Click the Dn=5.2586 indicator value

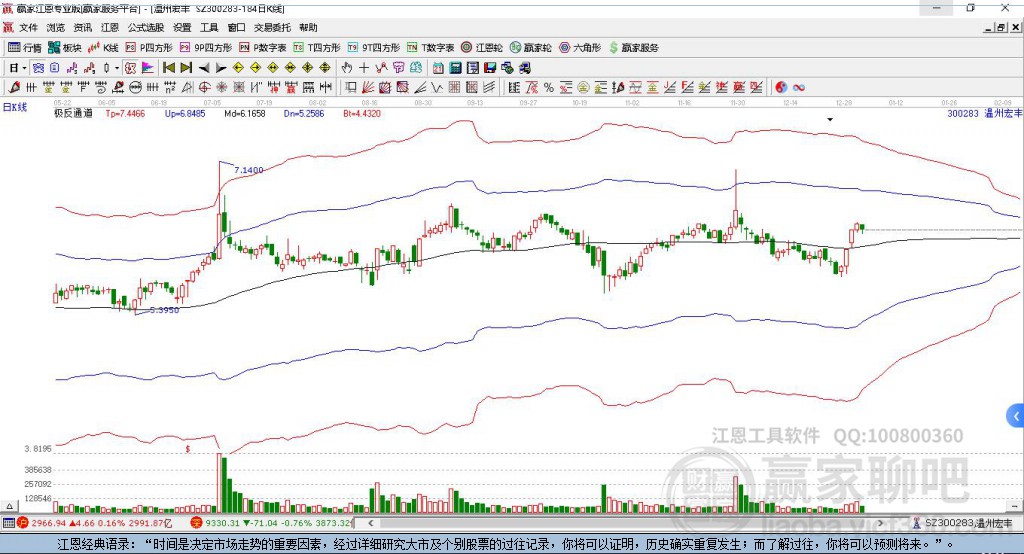coord(304,114)
